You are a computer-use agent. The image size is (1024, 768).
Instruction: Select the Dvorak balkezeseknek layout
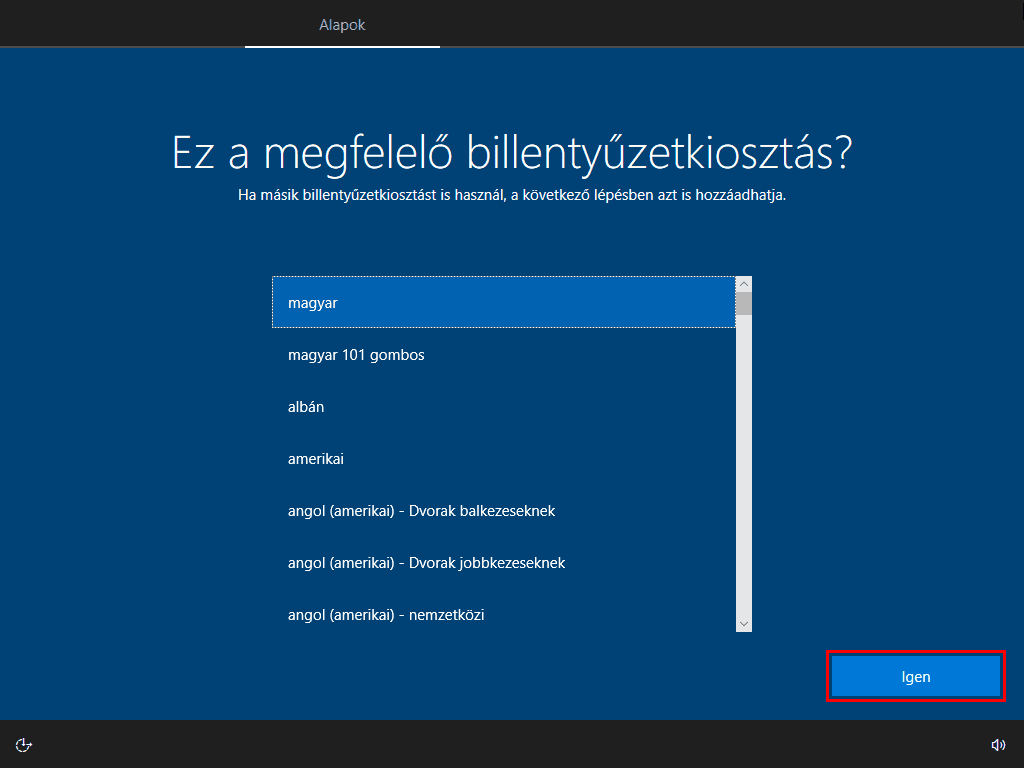click(504, 511)
